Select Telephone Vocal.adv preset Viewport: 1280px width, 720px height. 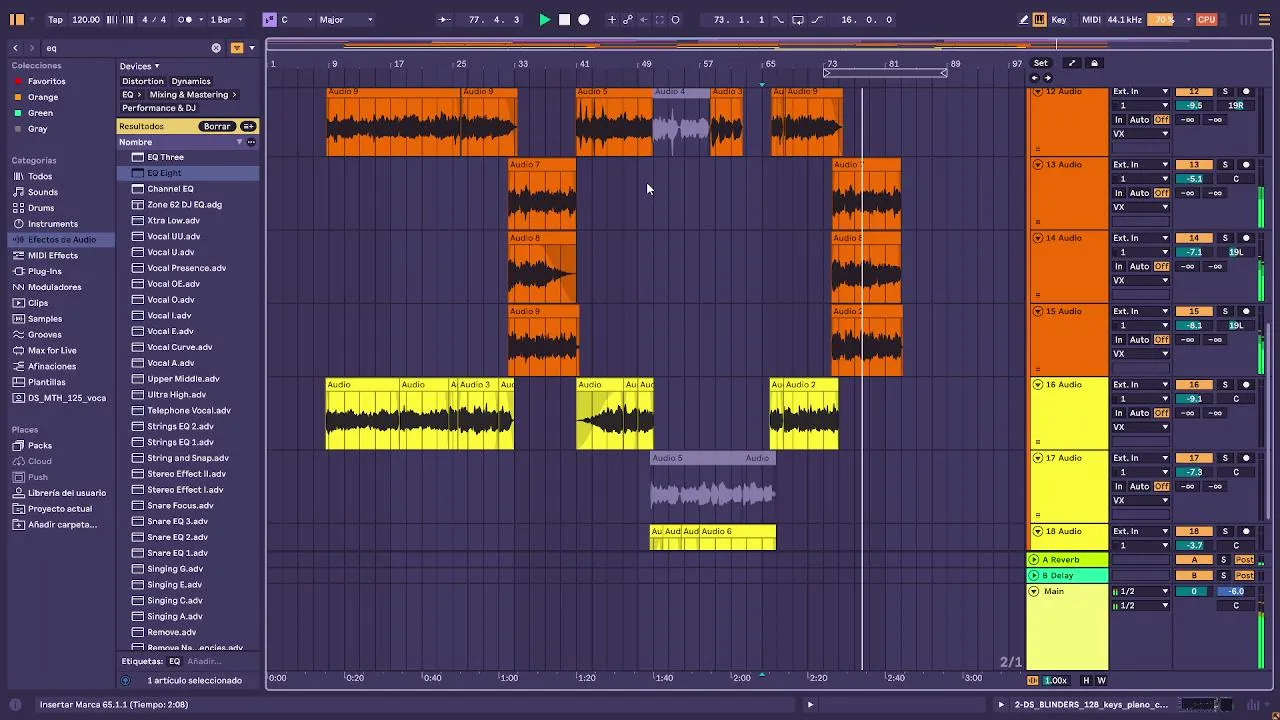click(189, 410)
